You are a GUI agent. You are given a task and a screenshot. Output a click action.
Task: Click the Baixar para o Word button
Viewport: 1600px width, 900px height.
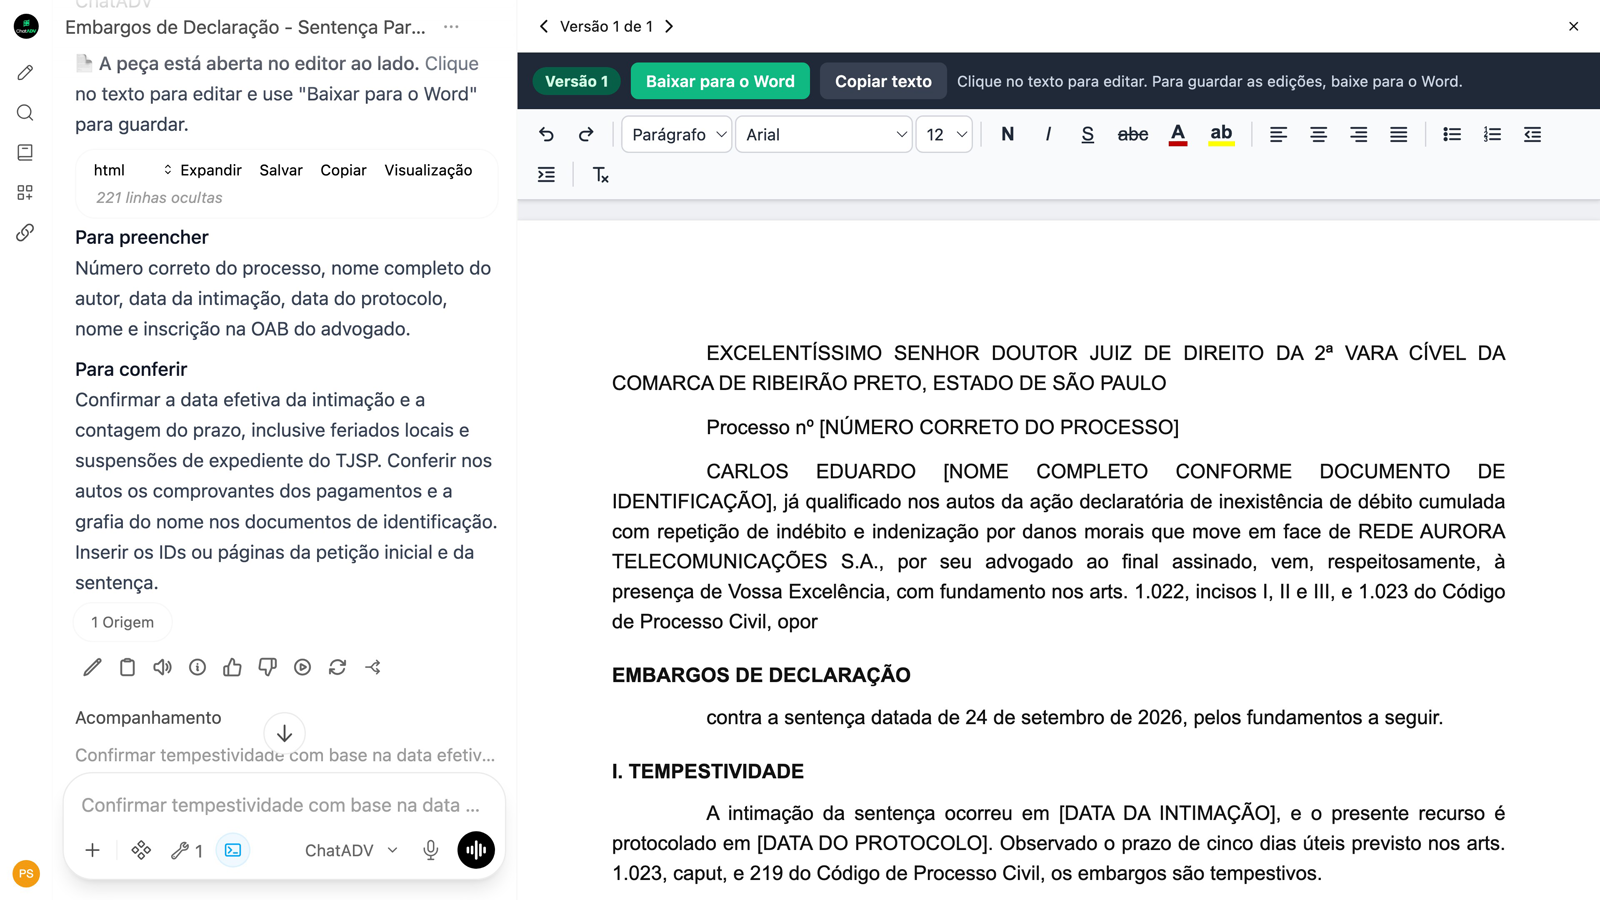point(720,81)
